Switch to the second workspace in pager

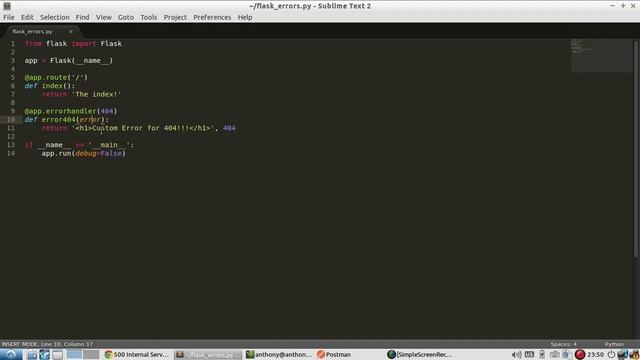click(x=91, y=355)
